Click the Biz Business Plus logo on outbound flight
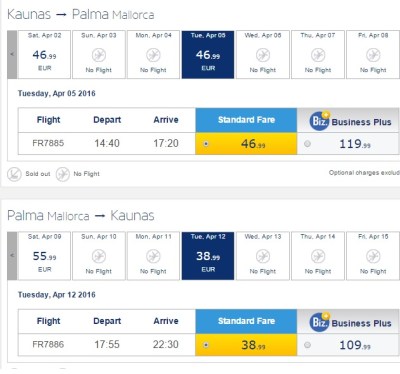The height and width of the screenshot is (374, 400). point(320,121)
